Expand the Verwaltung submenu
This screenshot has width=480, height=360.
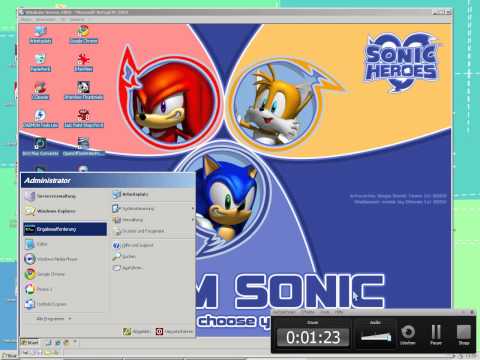click(x=153, y=220)
